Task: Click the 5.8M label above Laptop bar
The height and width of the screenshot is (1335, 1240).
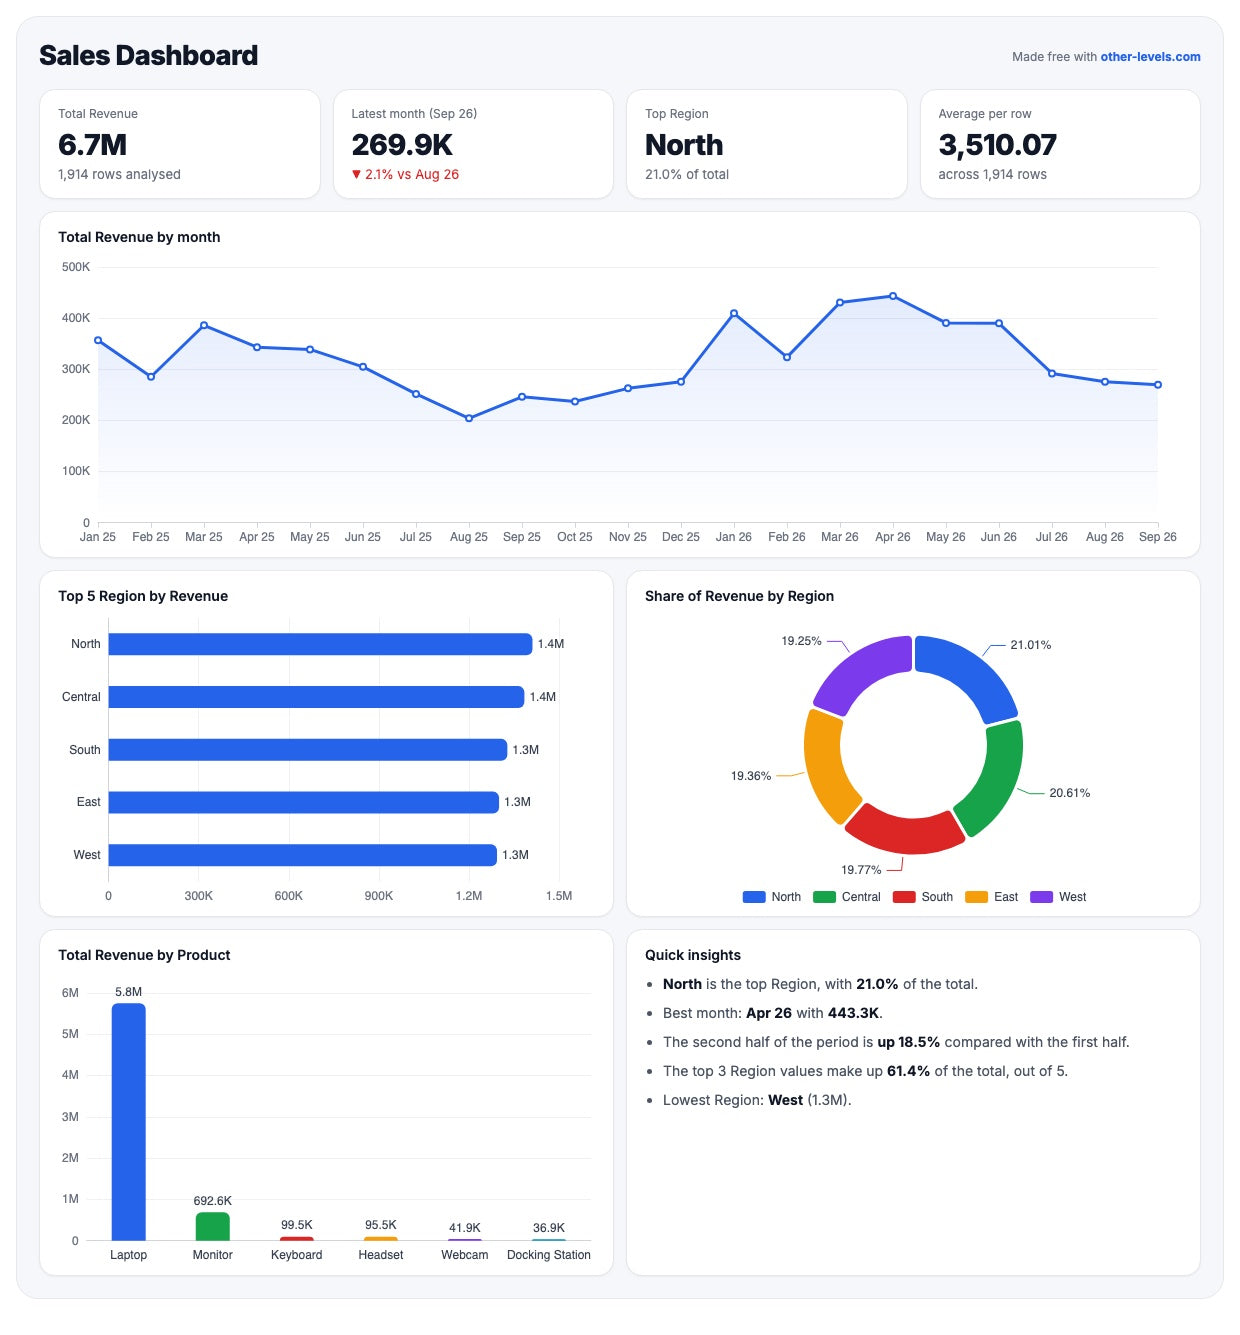Action: pos(128,992)
